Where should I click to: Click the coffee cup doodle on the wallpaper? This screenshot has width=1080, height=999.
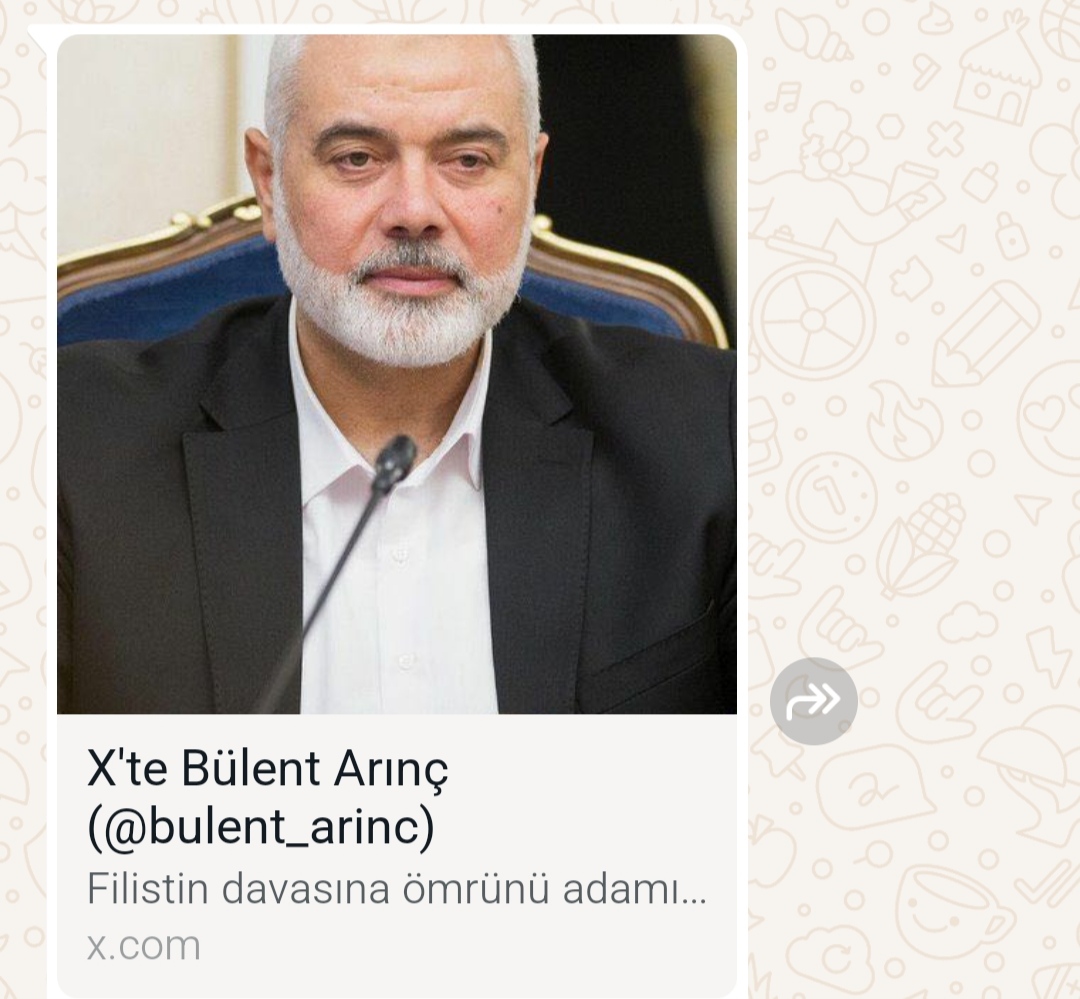(954, 911)
